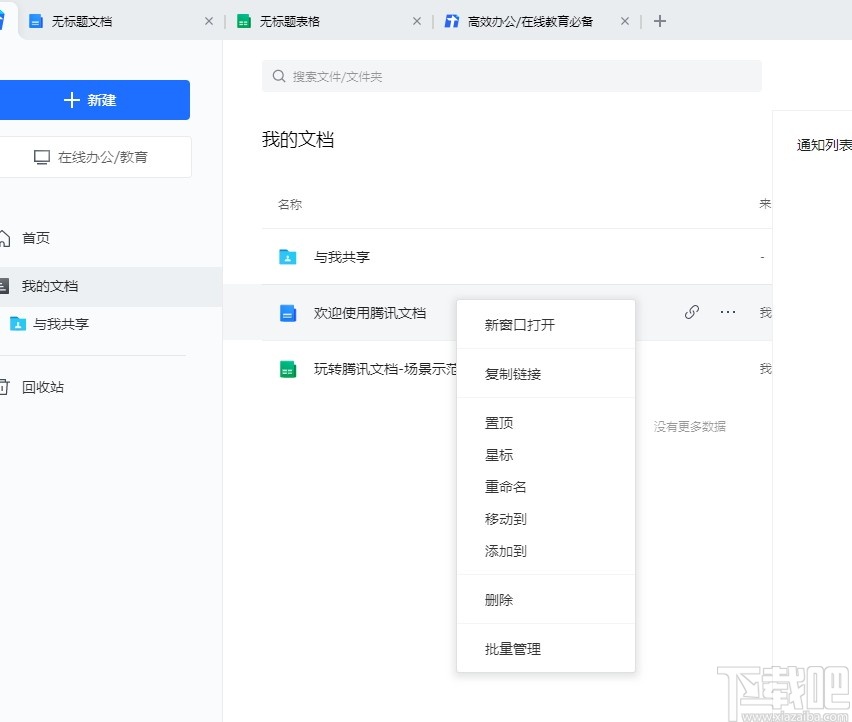Click the 在线办公/教育 monitor icon
The height and width of the screenshot is (722, 852).
pos(40,157)
